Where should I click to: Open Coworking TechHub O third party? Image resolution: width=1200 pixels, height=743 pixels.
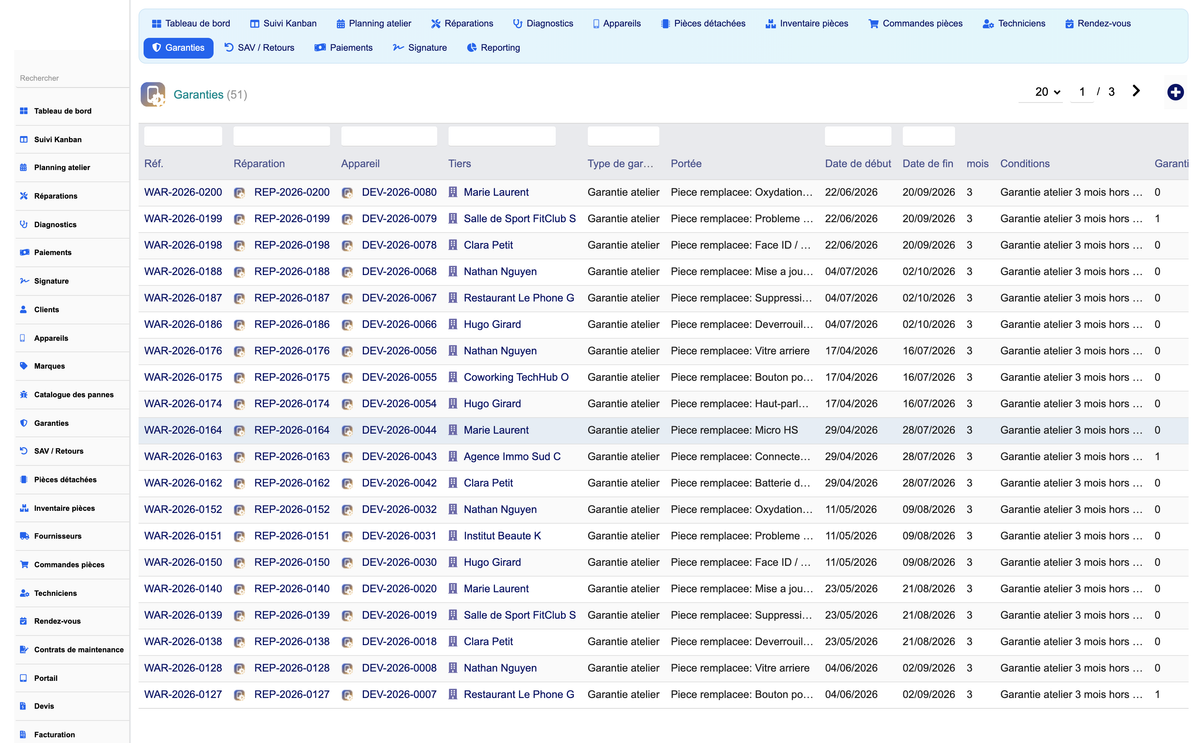coord(516,377)
